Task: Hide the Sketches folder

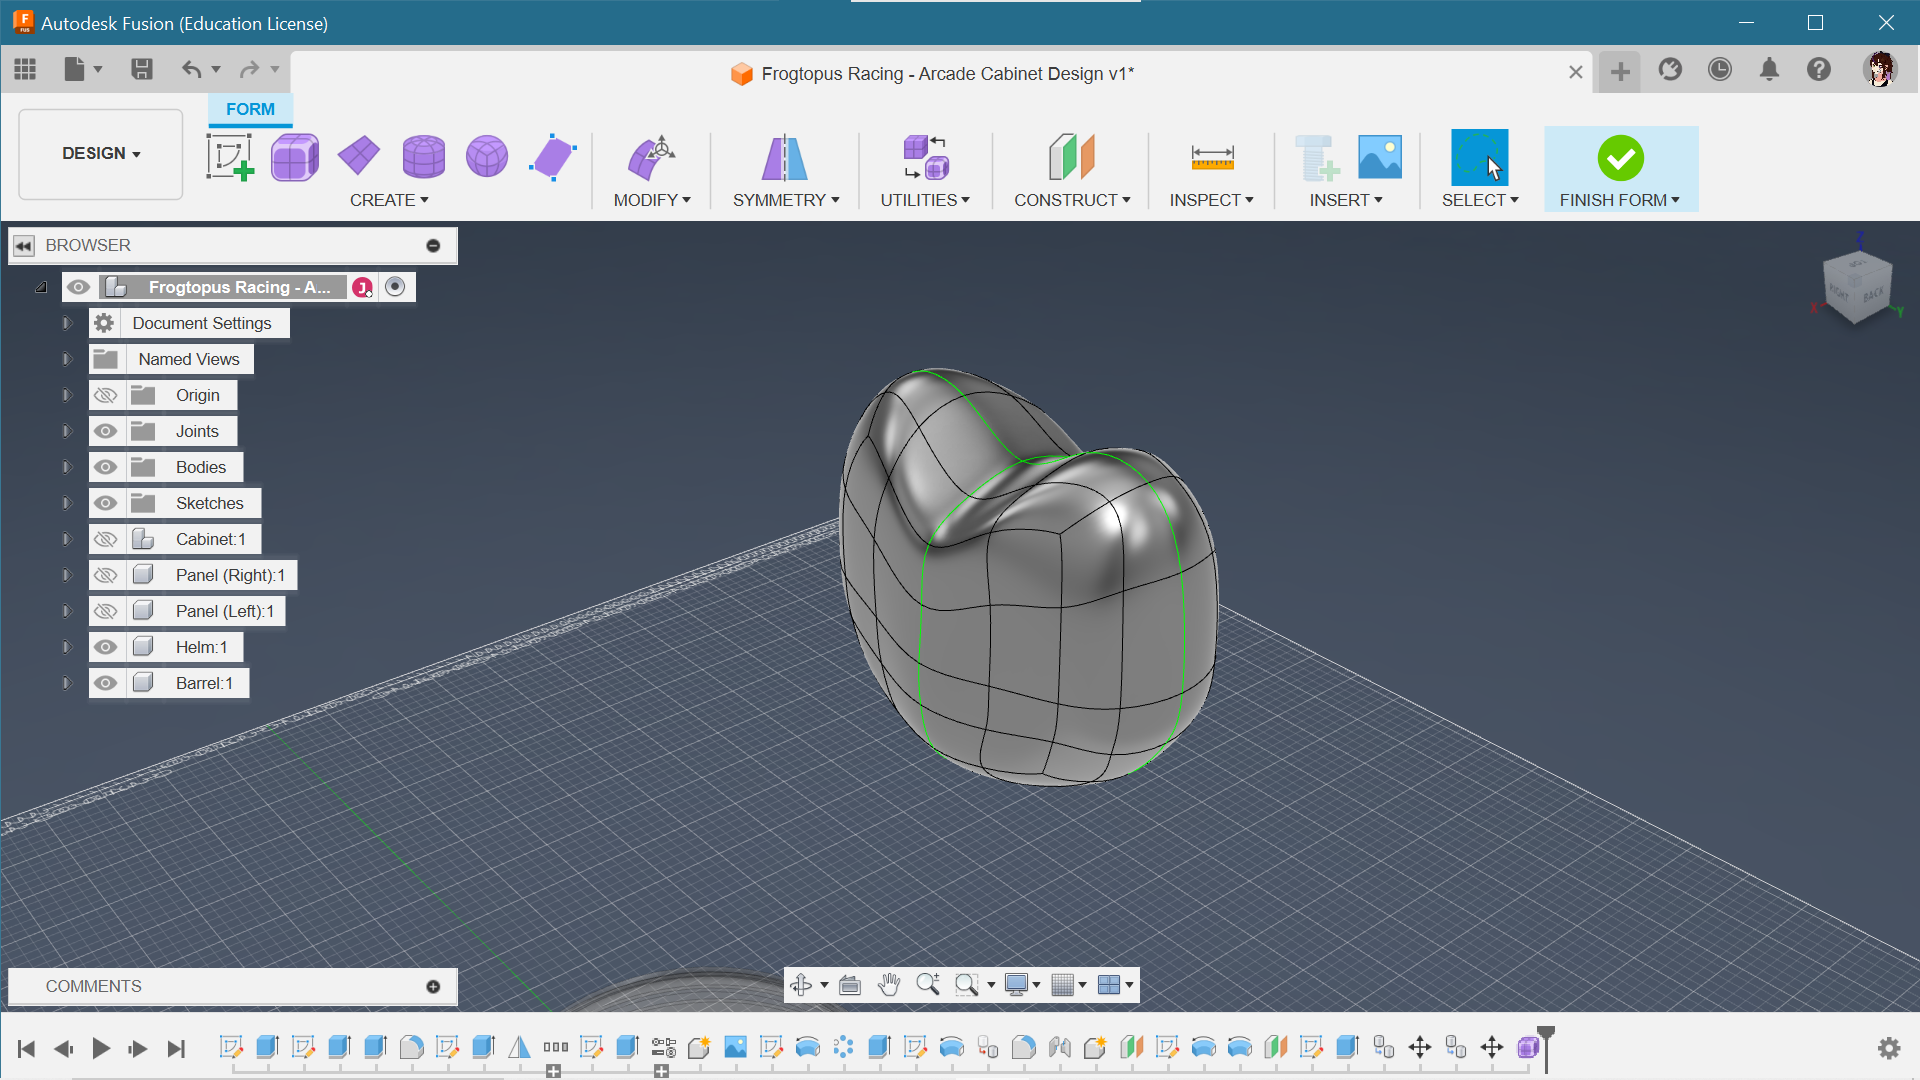Action: click(x=105, y=503)
